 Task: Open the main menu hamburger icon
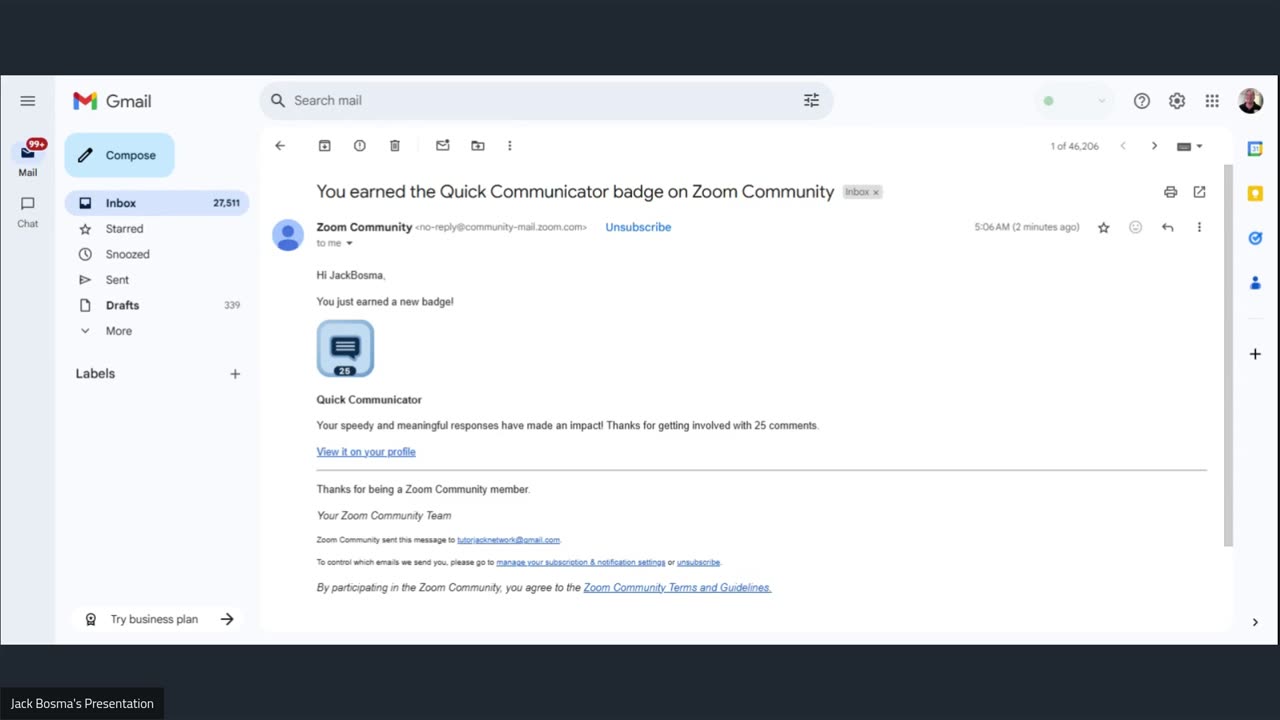click(x=28, y=101)
